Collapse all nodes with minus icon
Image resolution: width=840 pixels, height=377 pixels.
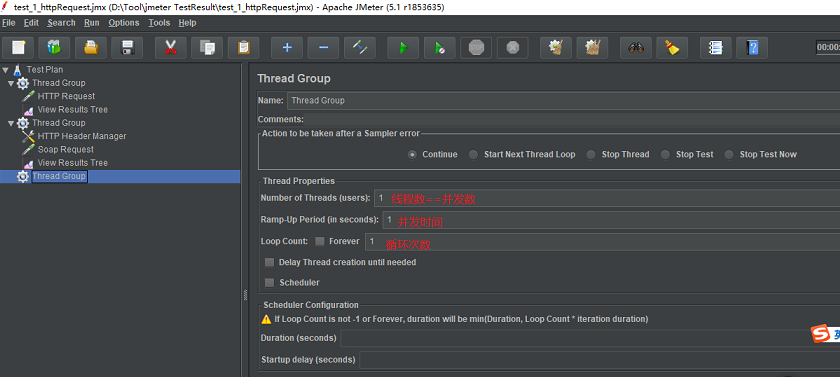coord(324,48)
